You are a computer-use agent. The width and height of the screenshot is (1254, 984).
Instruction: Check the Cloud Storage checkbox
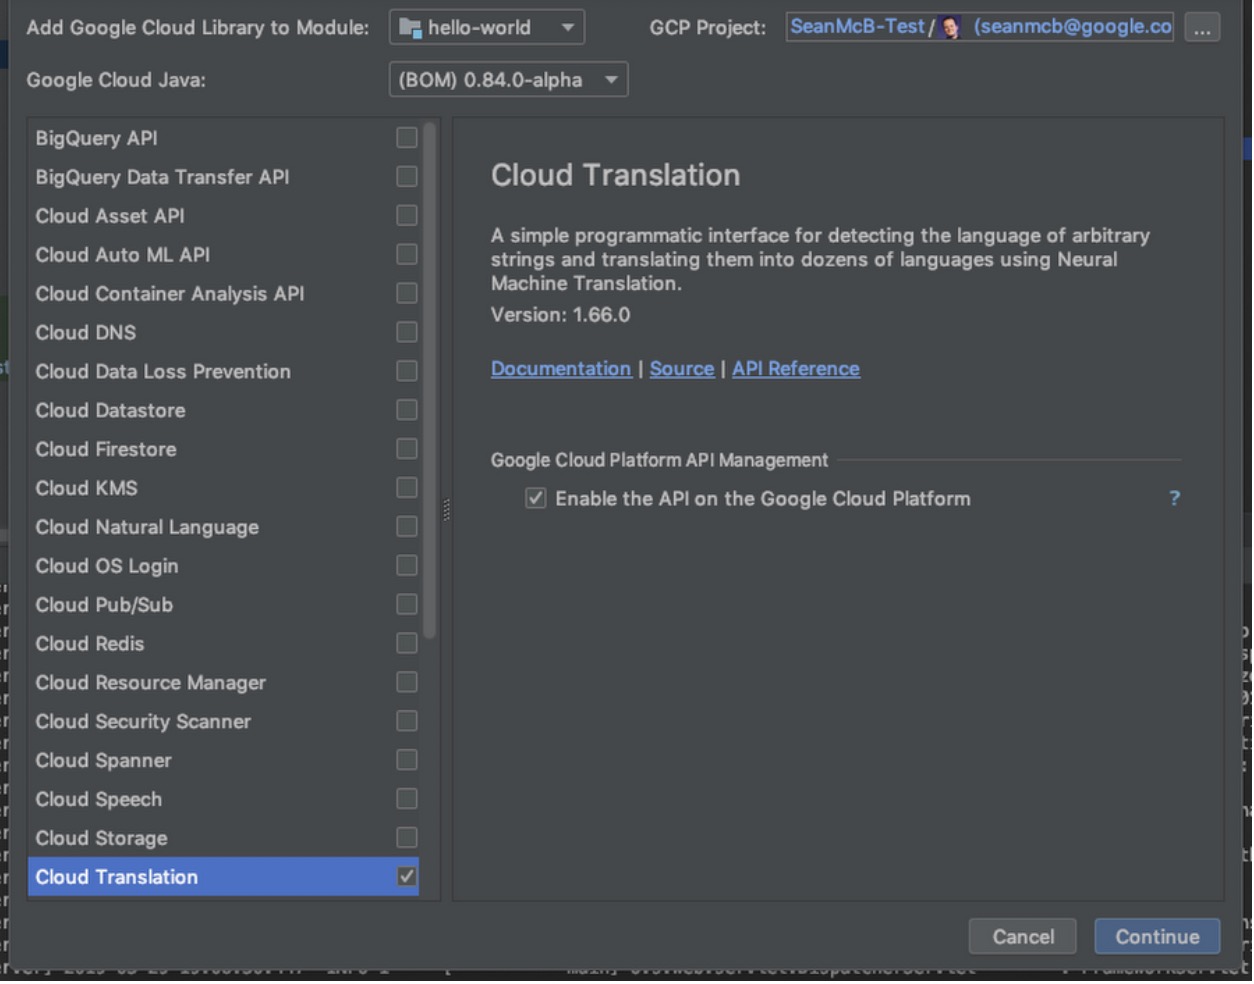(405, 838)
